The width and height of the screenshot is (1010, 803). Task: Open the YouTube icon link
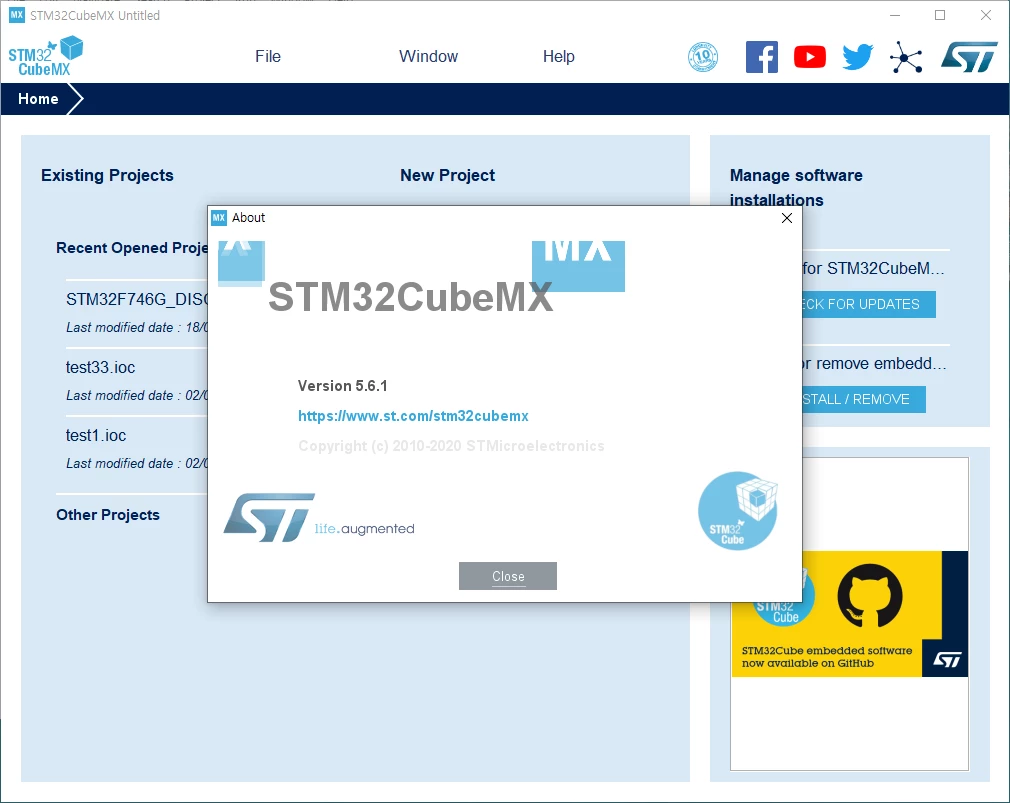[810, 57]
